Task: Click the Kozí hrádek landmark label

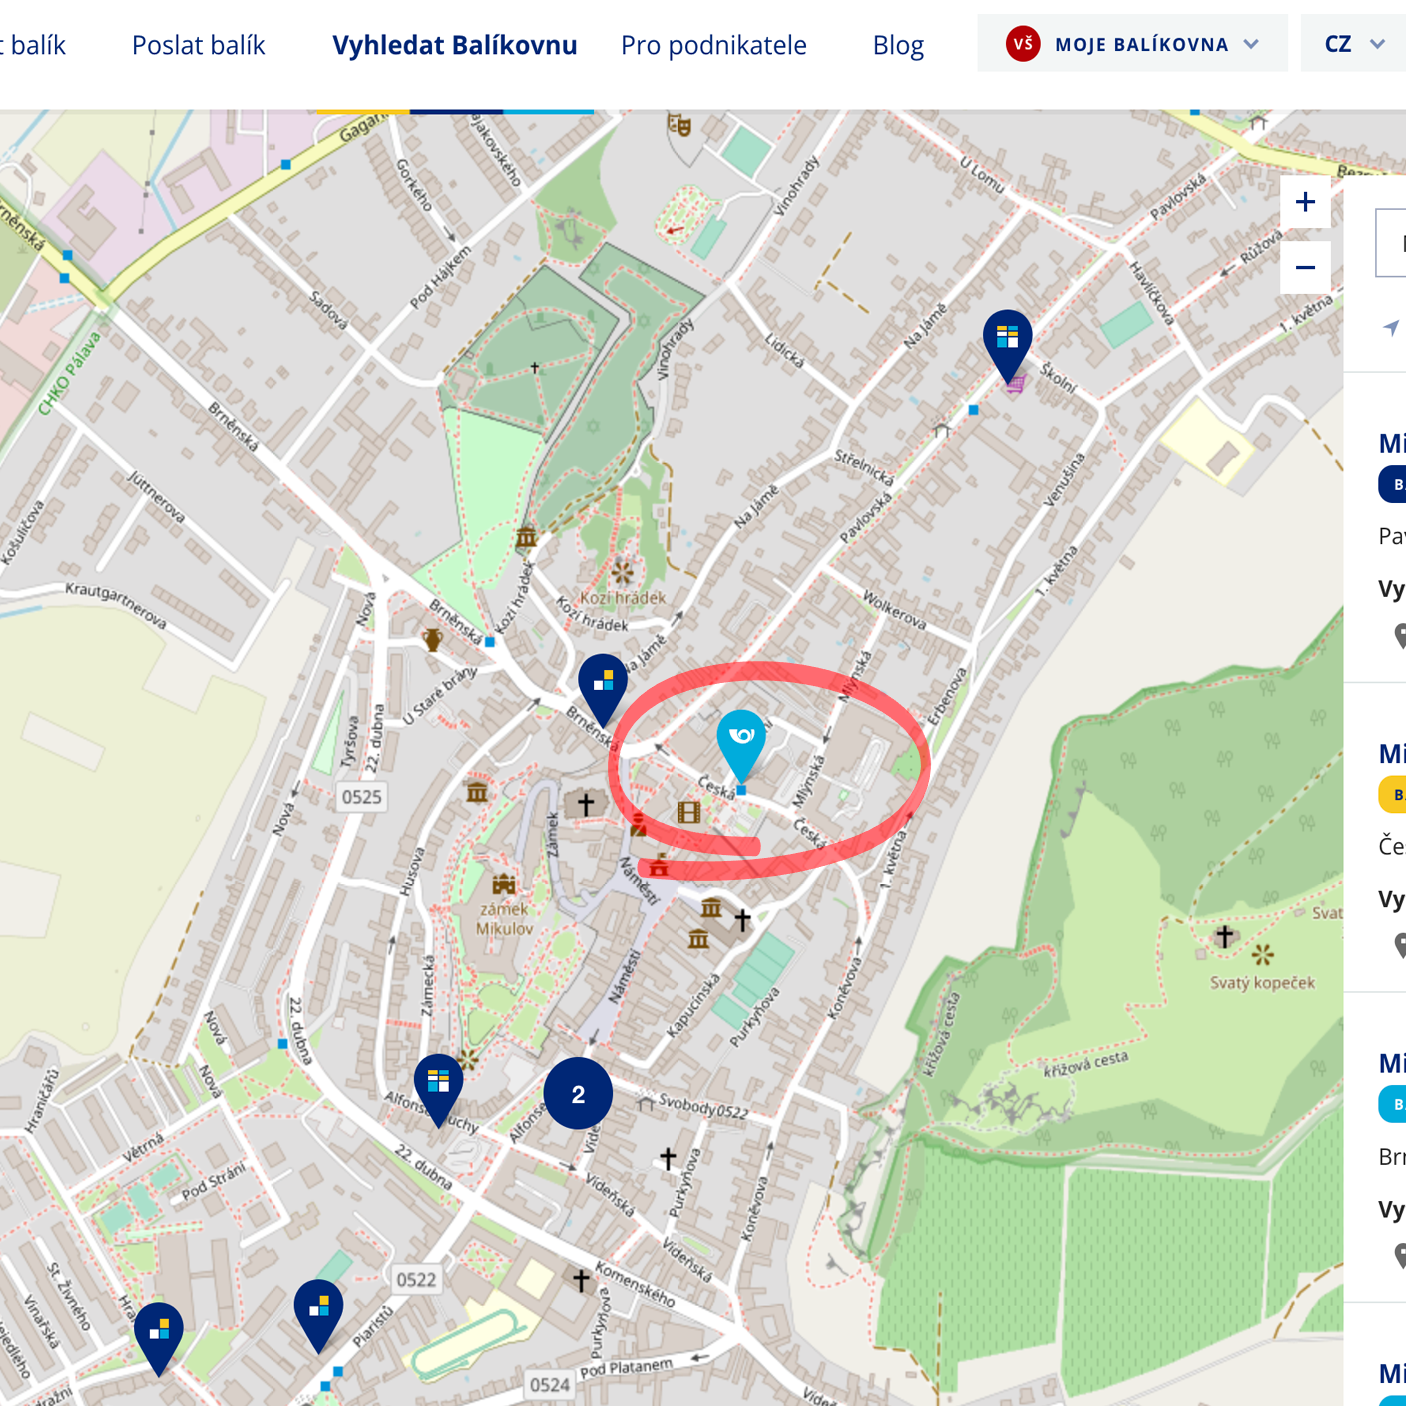Action: 622,597
